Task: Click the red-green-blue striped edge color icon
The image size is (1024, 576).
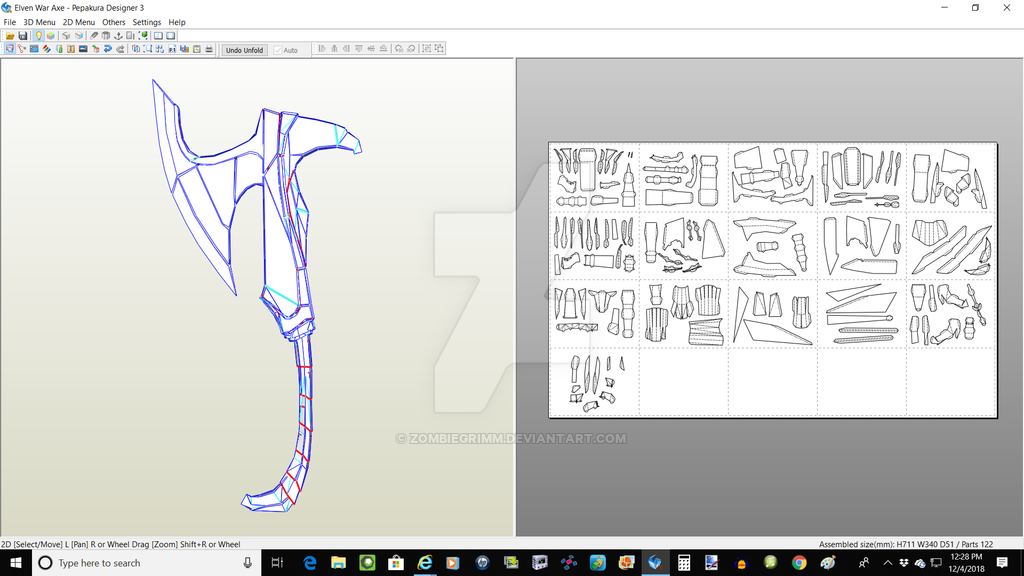Action: (46, 49)
